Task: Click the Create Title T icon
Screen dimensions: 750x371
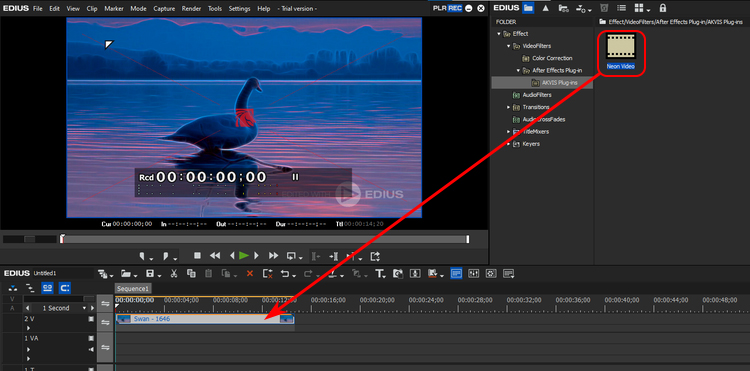Action: click(380, 273)
